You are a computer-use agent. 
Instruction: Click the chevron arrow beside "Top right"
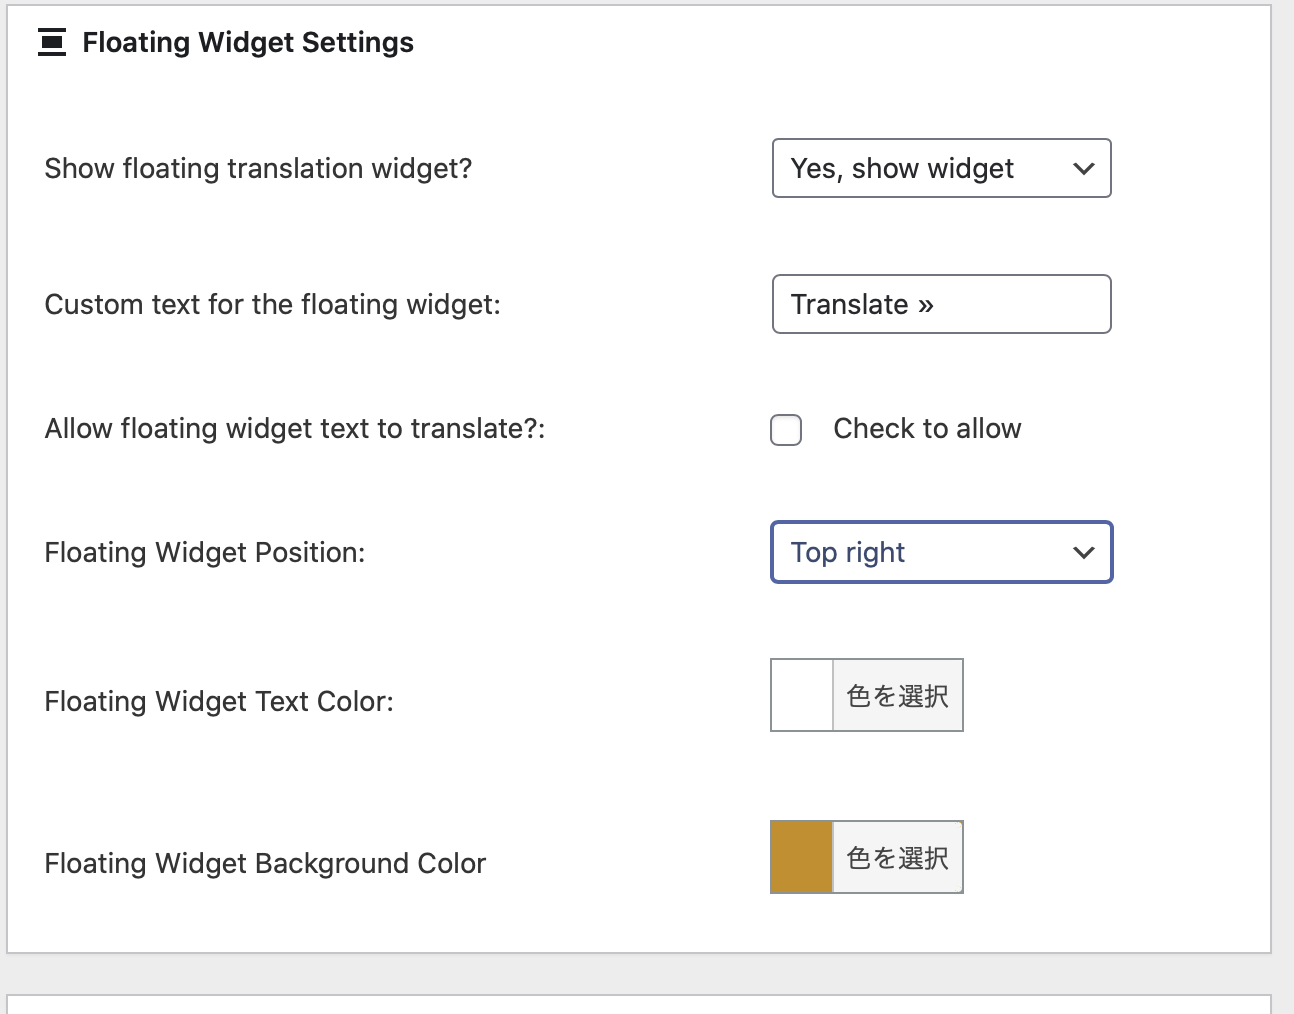tap(1083, 553)
